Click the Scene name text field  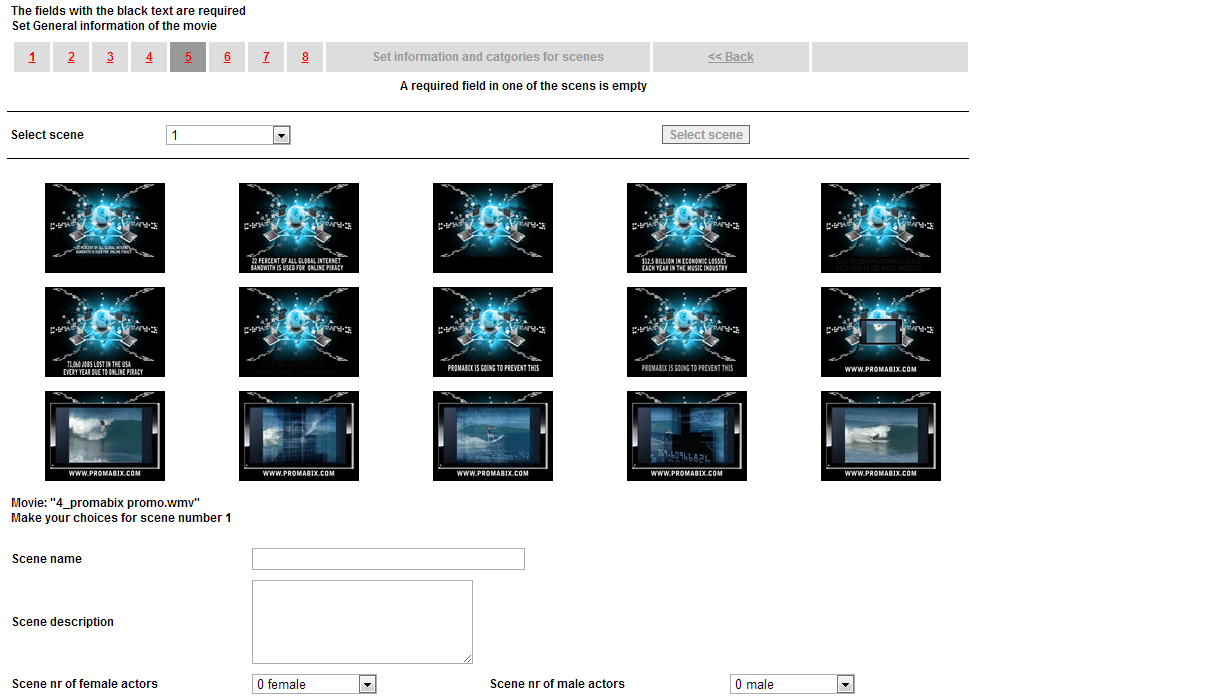[388, 559]
